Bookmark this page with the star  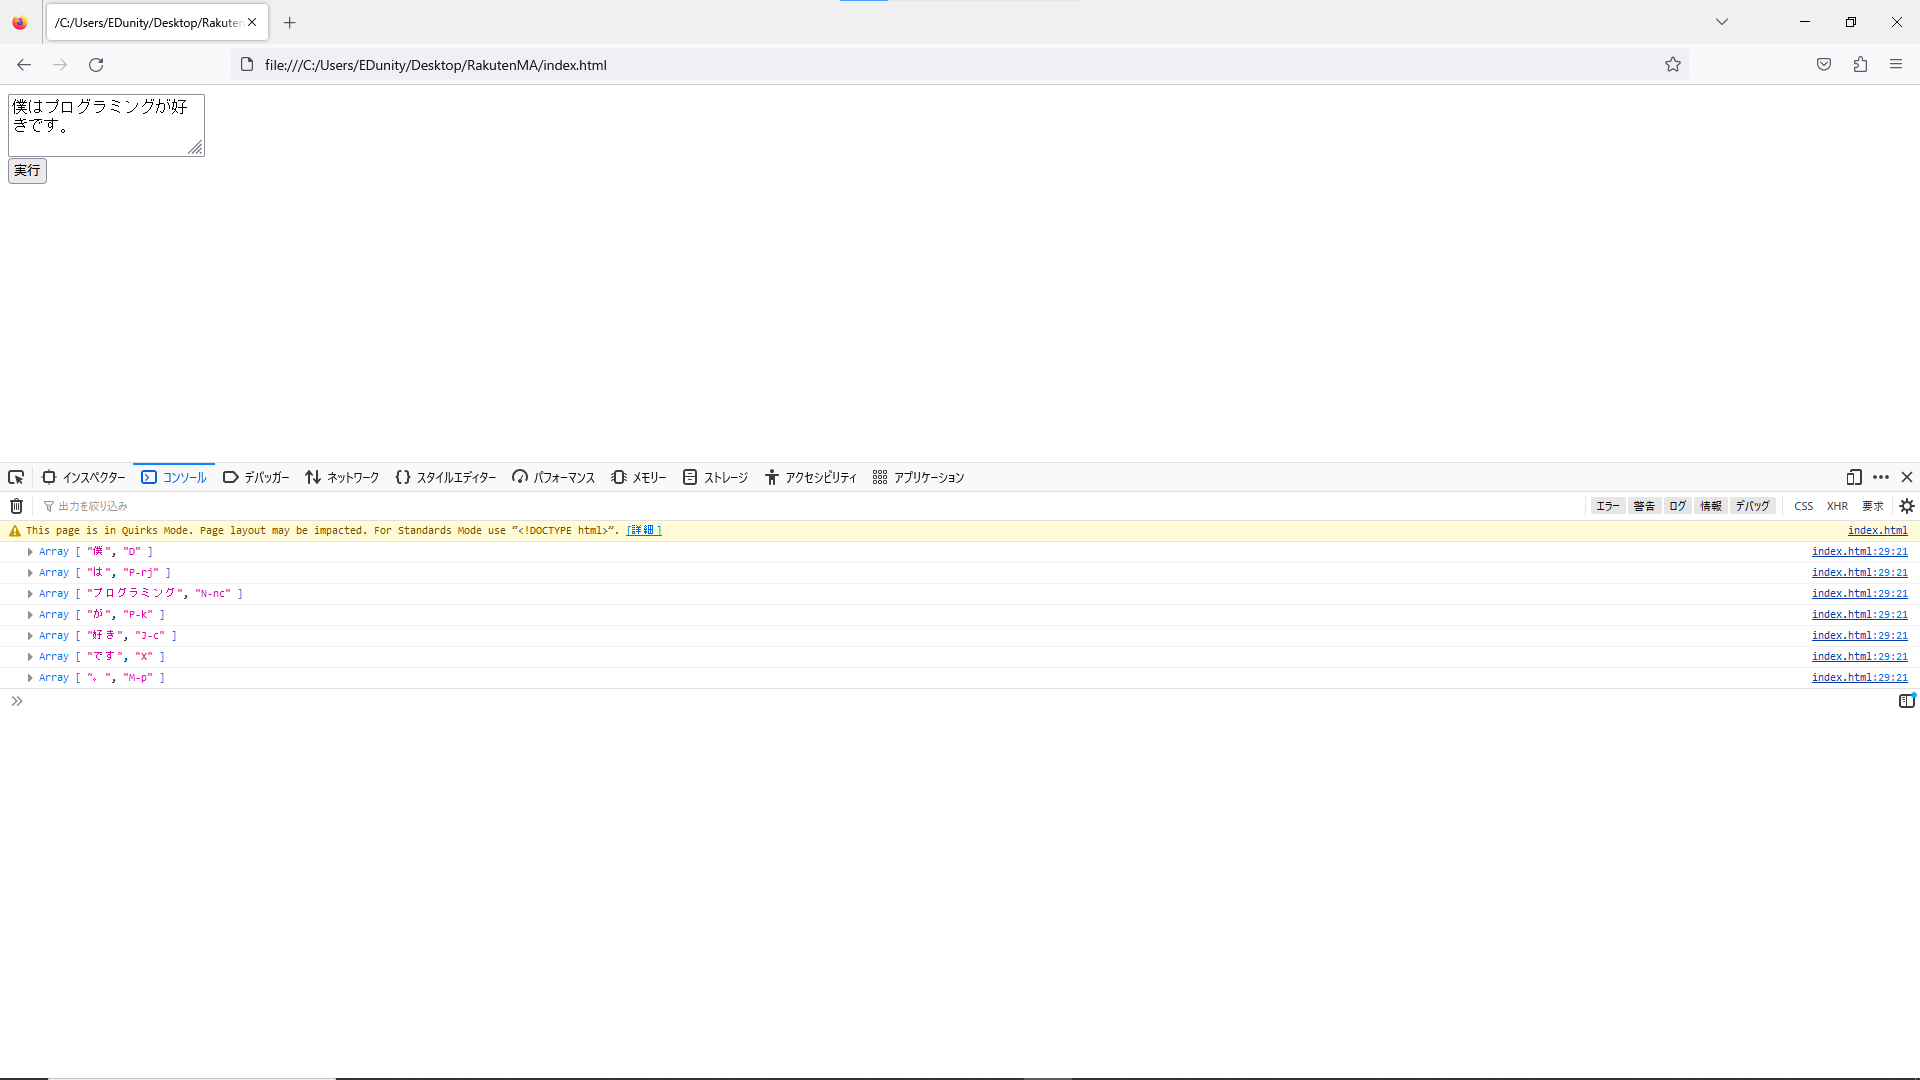pyautogui.click(x=1673, y=64)
